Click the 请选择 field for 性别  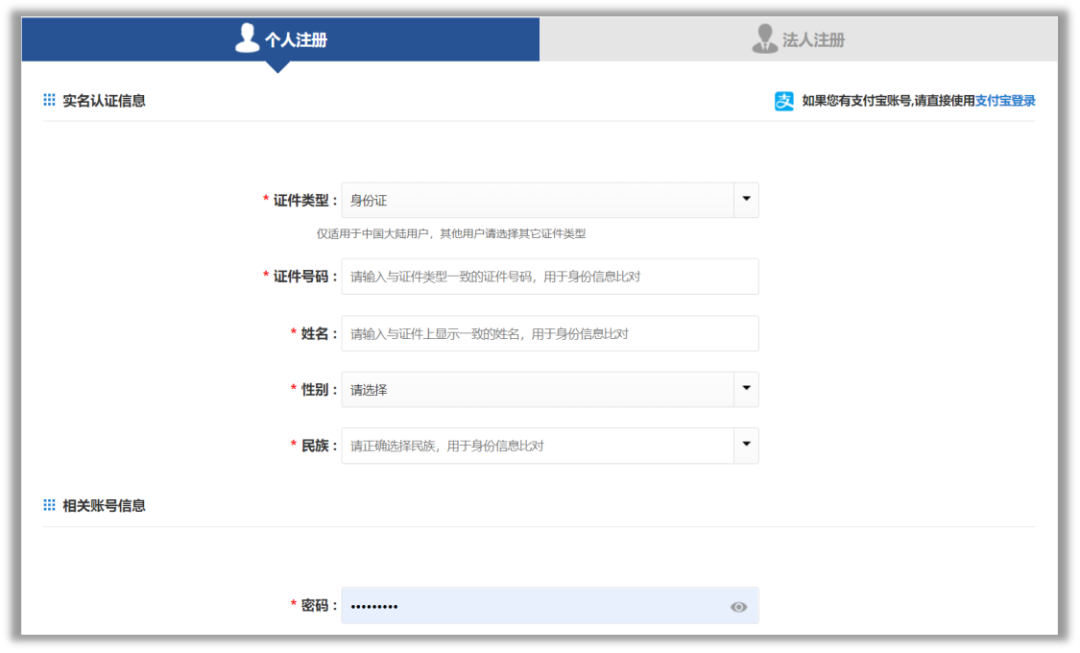click(537, 389)
